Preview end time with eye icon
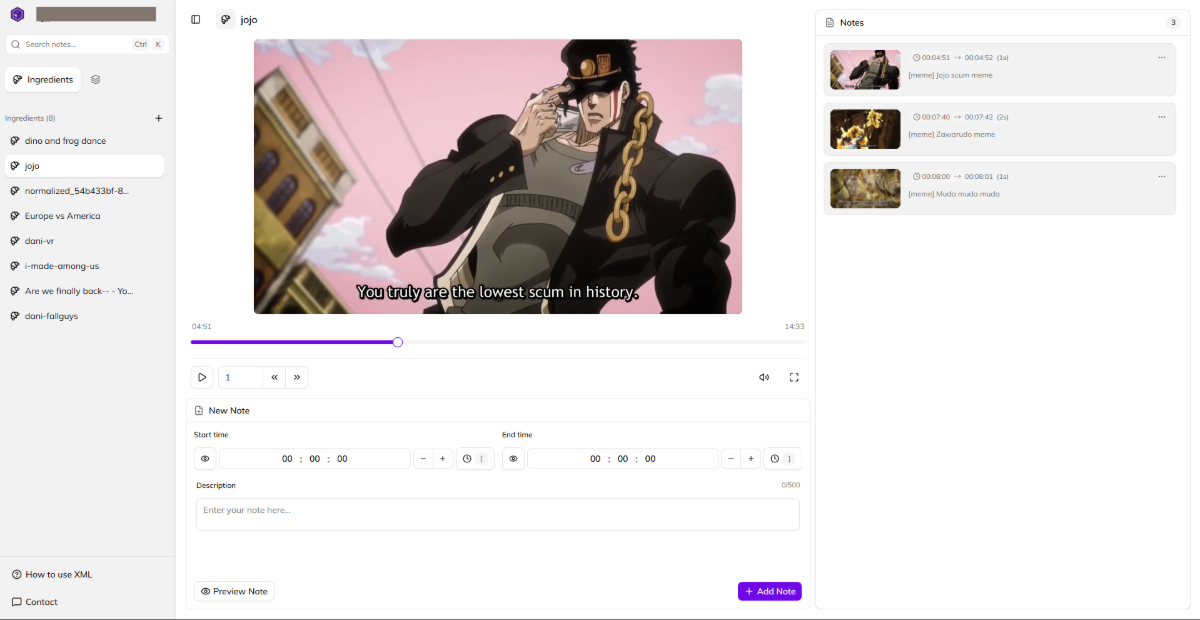 (x=513, y=459)
